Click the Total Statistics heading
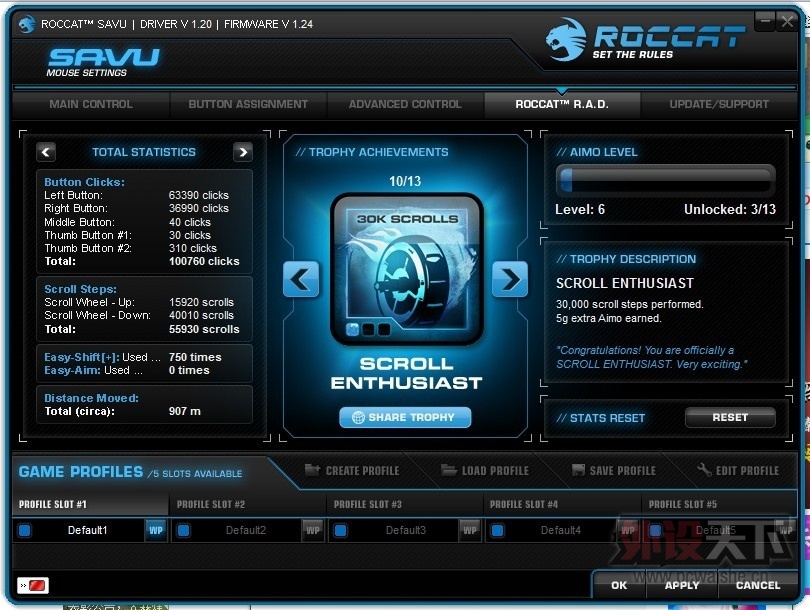This screenshot has width=810, height=610. coord(144,152)
